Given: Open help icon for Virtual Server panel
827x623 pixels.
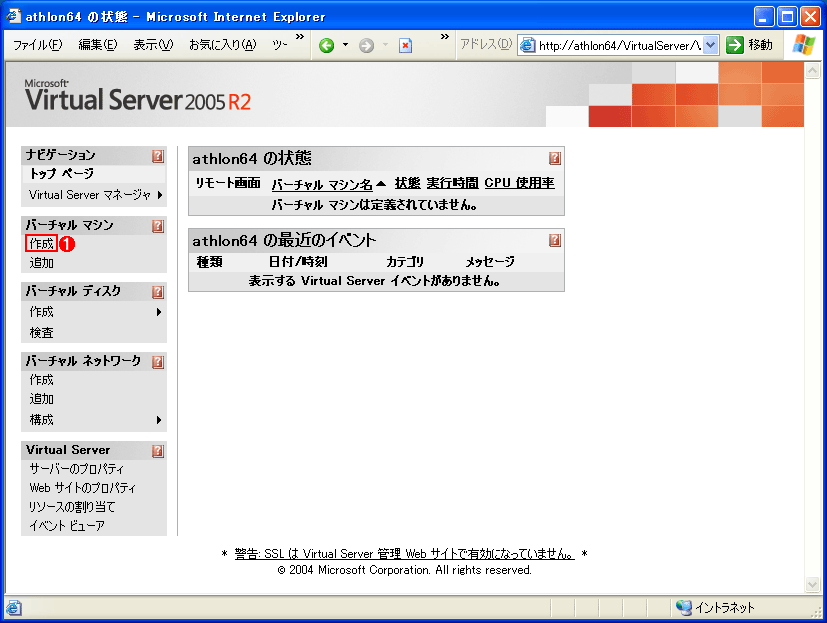Looking at the screenshot, I should [x=158, y=451].
